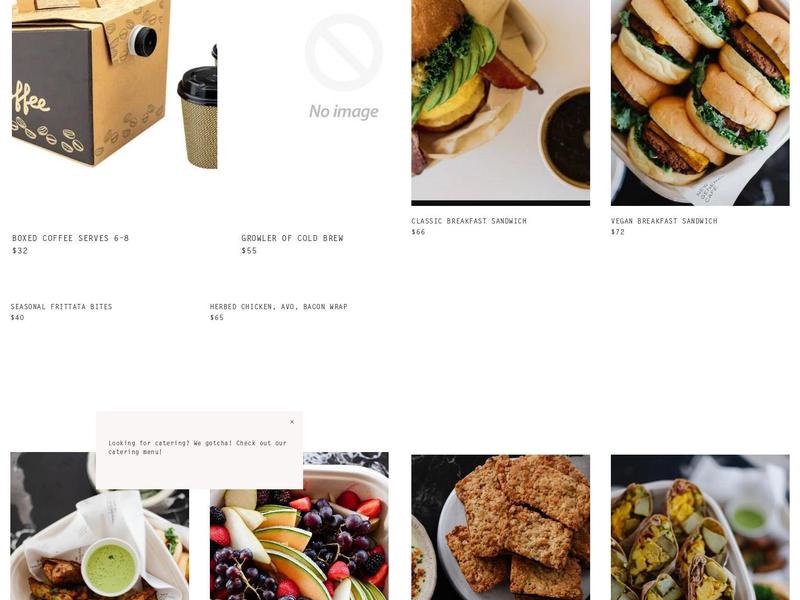Click the $32 boxed coffee price
The height and width of the screenshot is (600, 800).
[x=20, y=251]
